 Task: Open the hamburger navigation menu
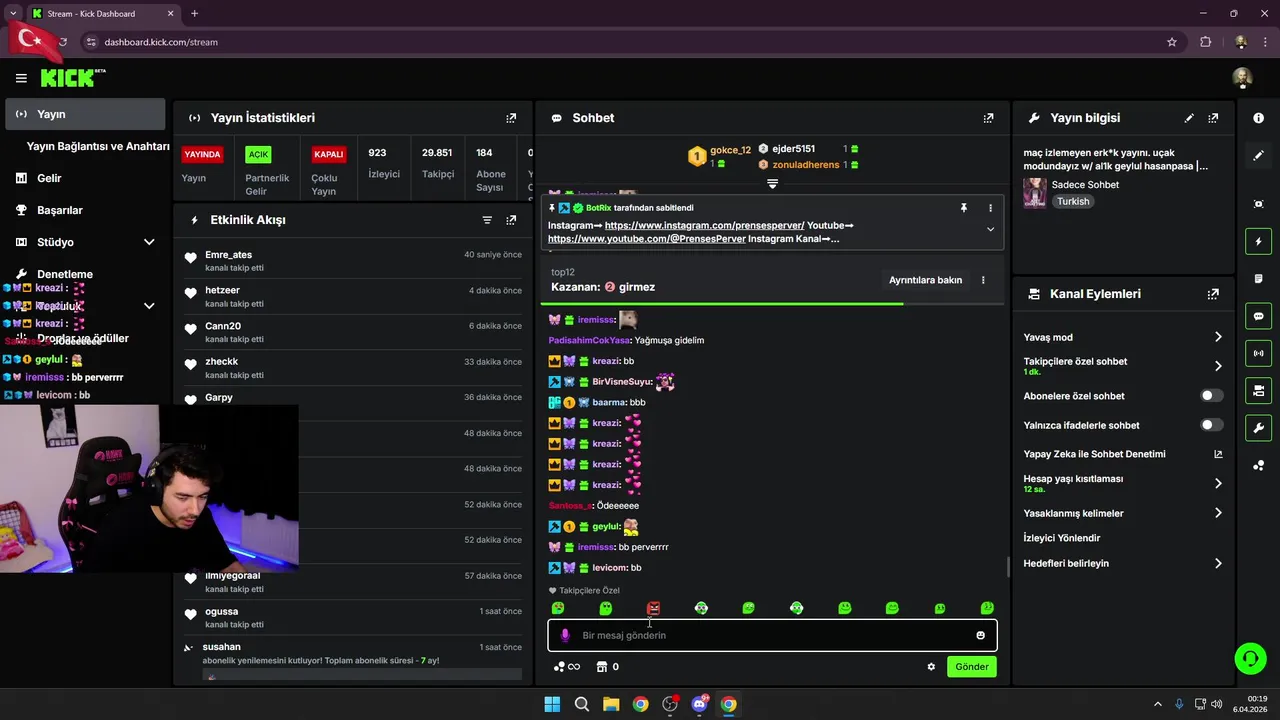21,78
